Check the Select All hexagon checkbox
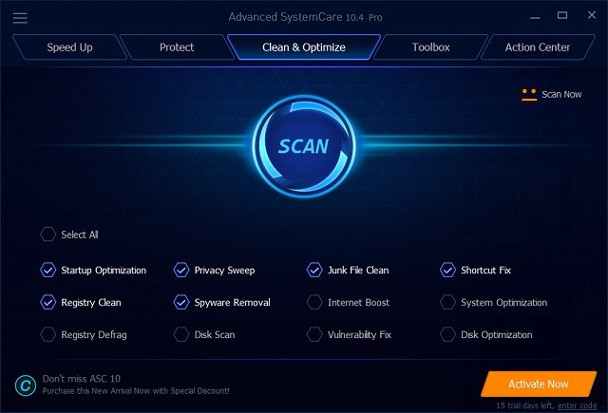Image resolution: width=608 pixels, height=413 pixels. pyautogui.click(x=48, y=234)
